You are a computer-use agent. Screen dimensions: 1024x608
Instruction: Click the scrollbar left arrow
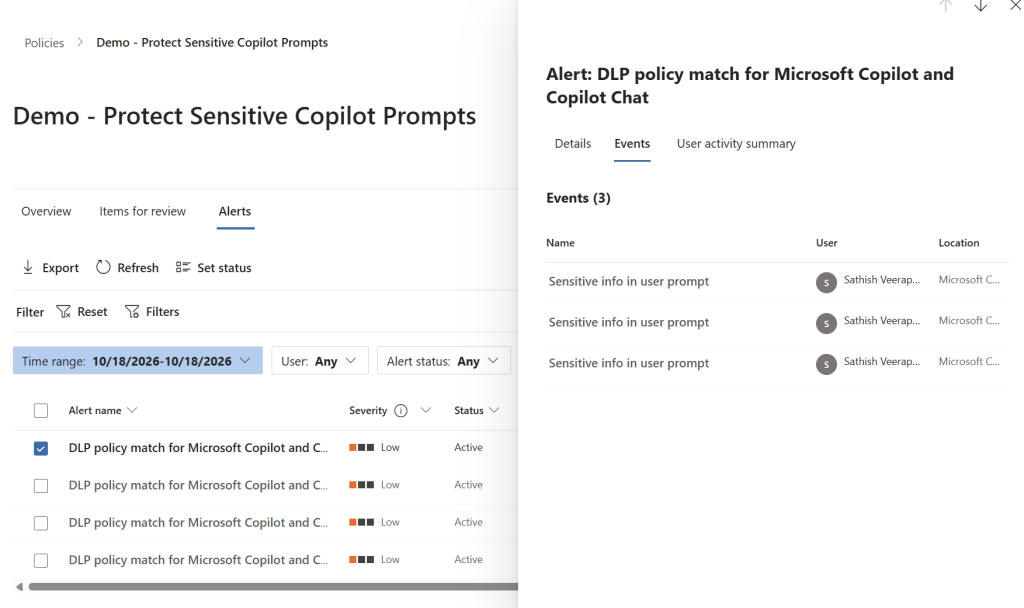coord(20,586)
